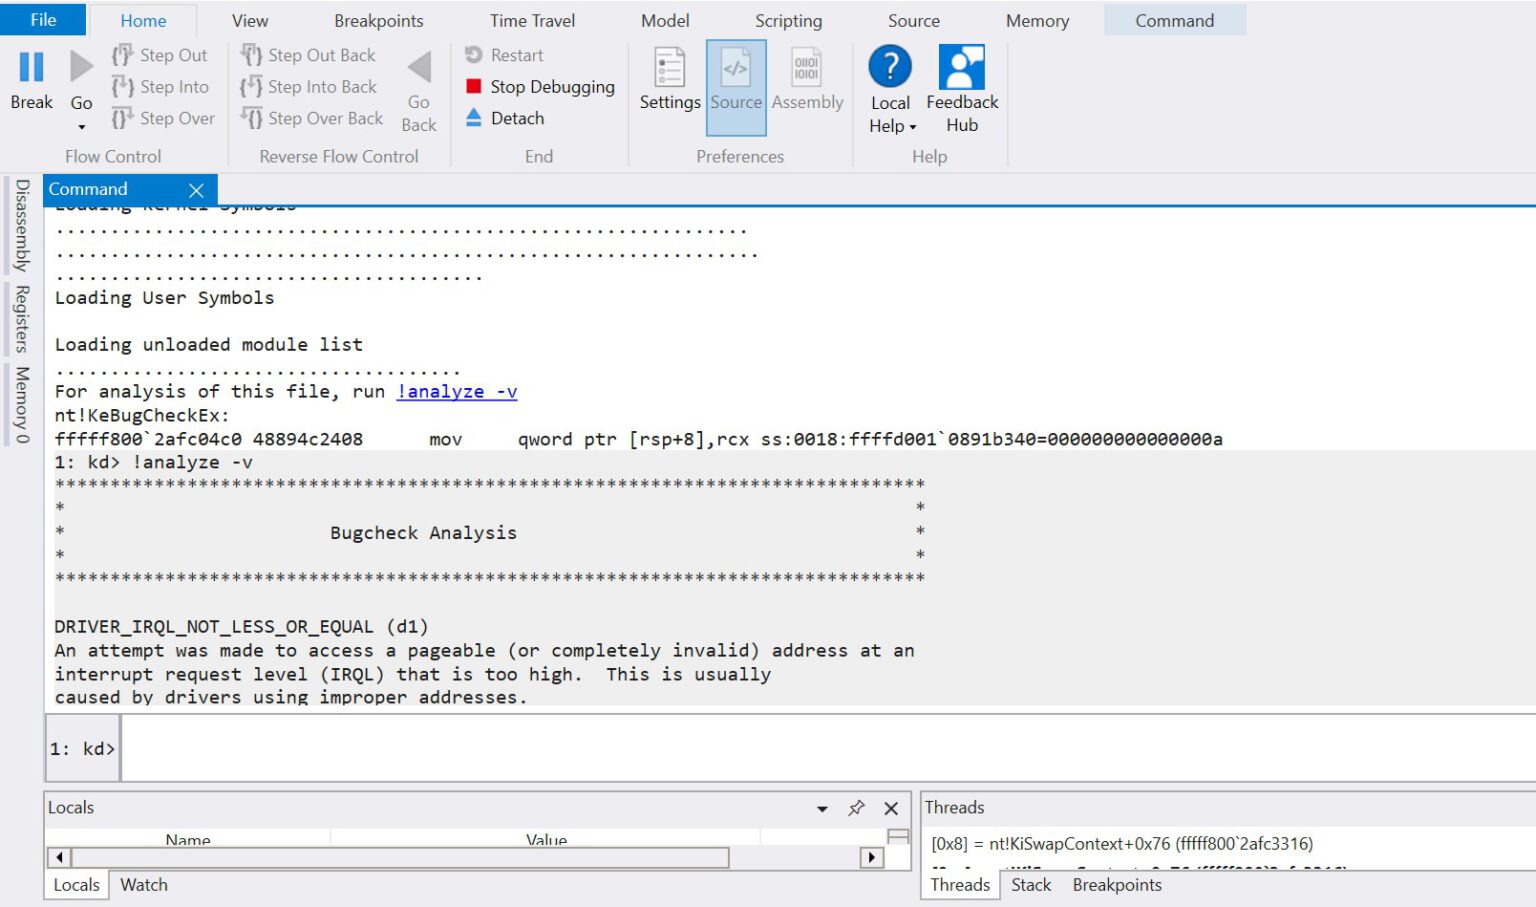Click the Break pause icon

point(32,67)
